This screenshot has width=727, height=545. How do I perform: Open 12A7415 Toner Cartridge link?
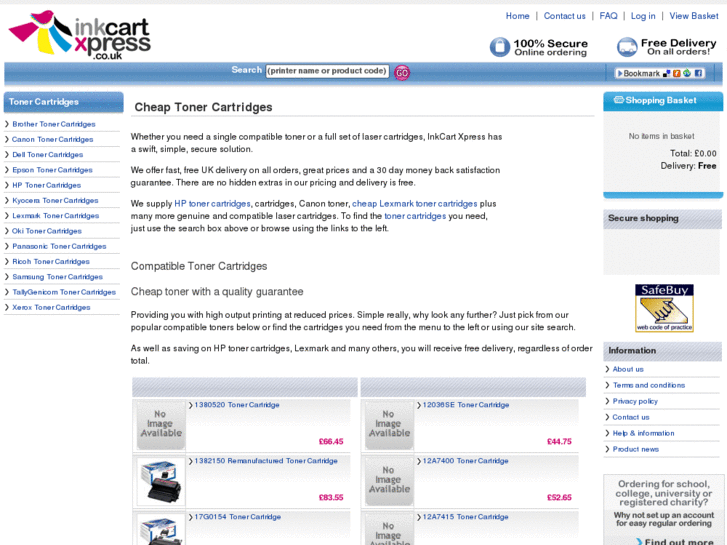(x=466, y=517)
